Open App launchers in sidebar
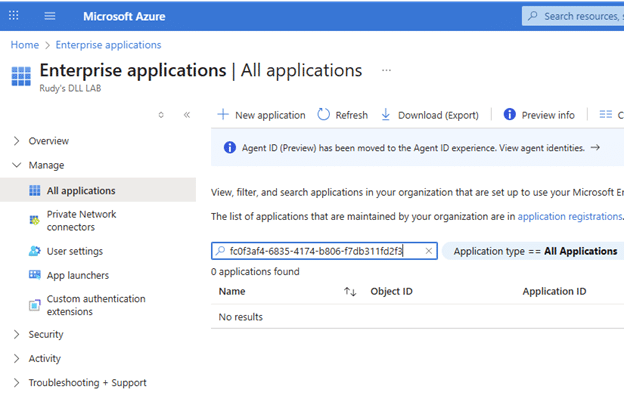 77,275
